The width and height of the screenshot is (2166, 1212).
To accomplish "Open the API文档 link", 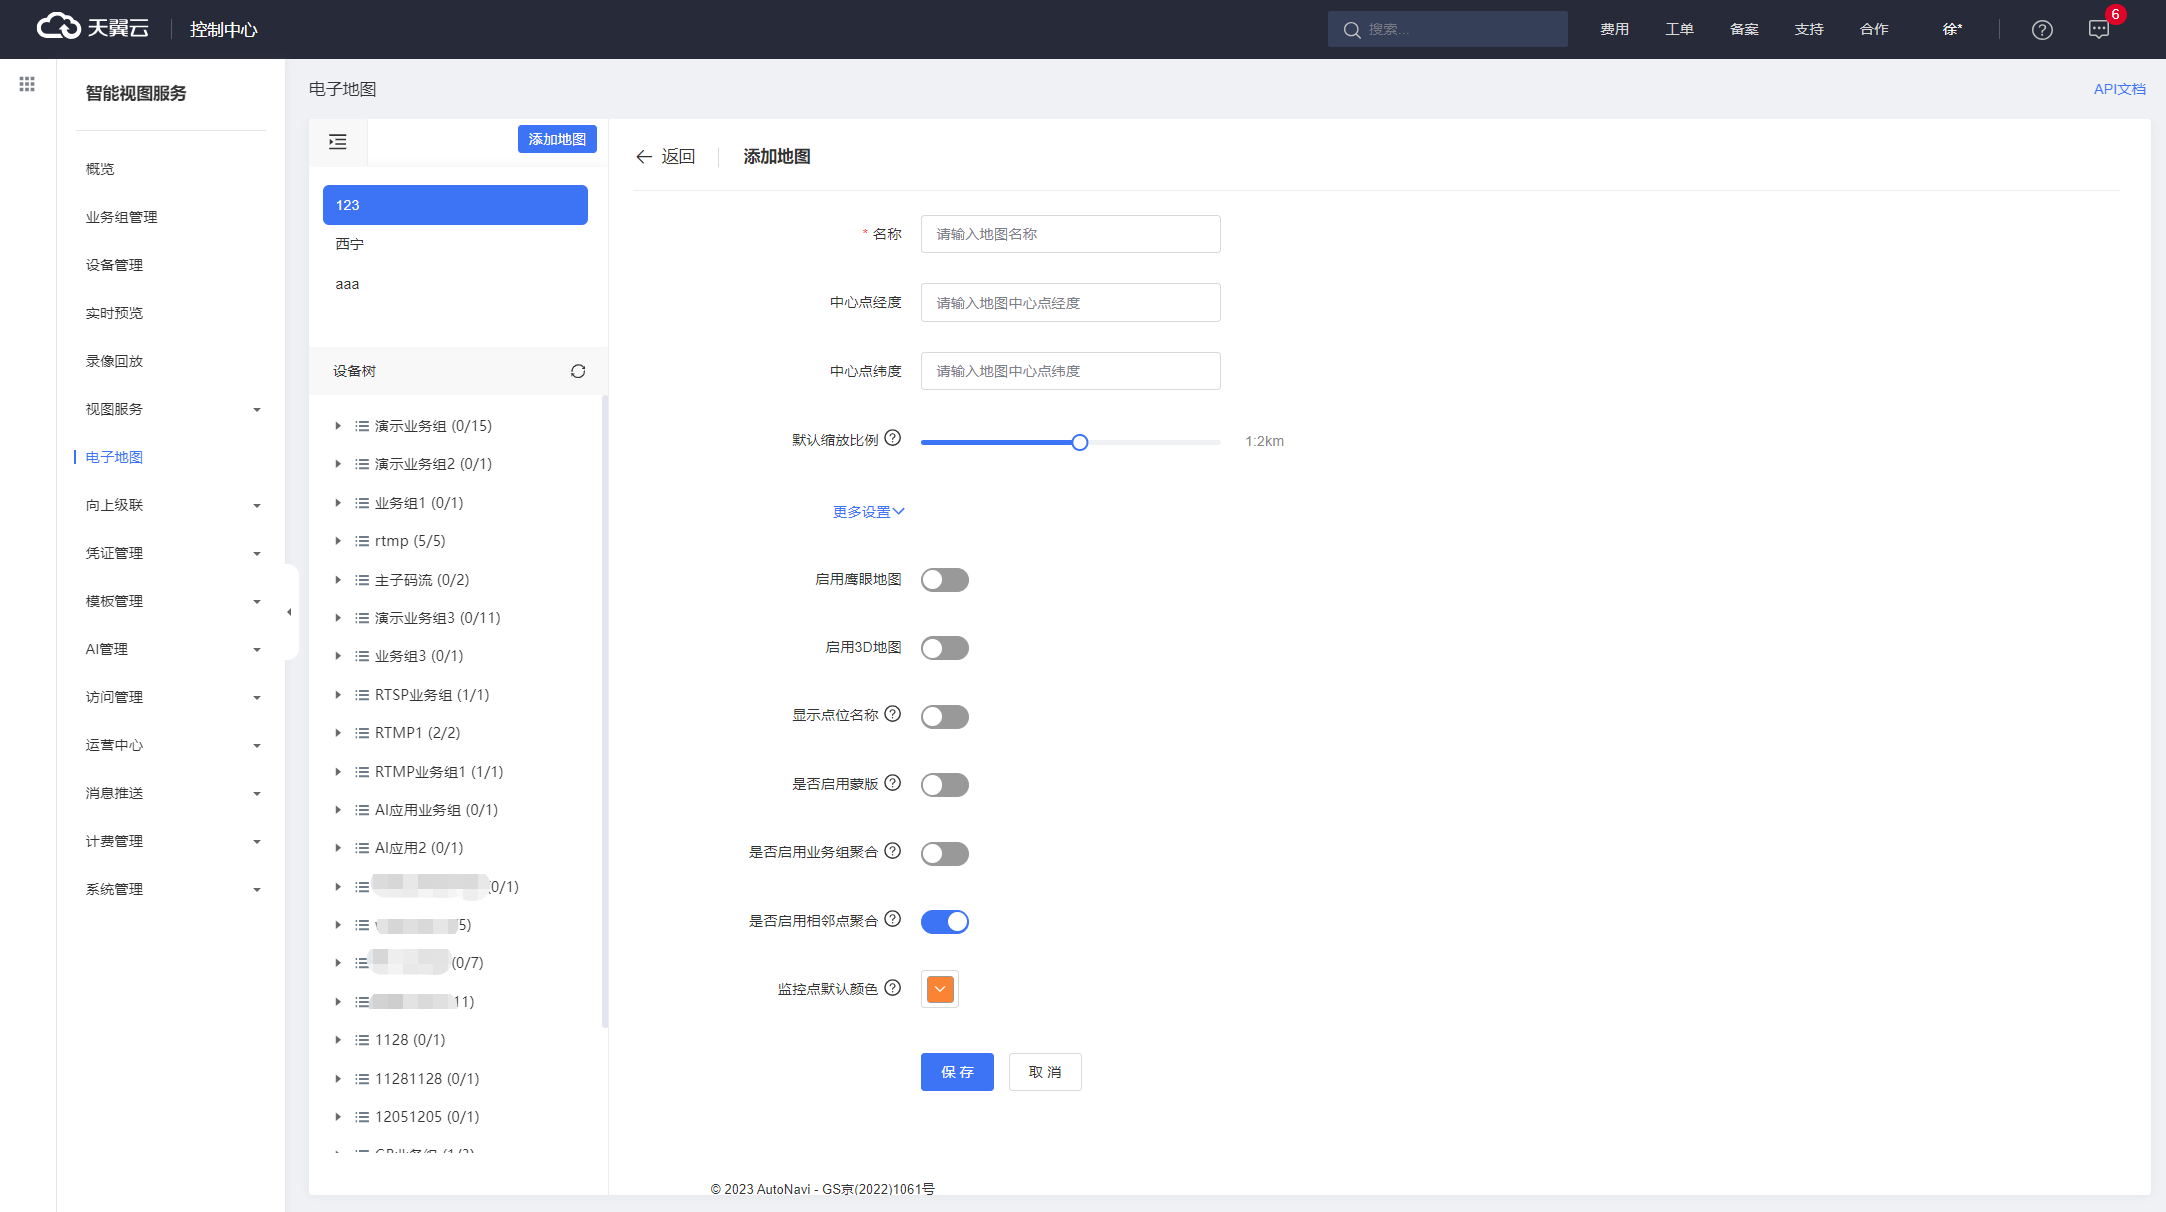I will (x=2119, y=89).
